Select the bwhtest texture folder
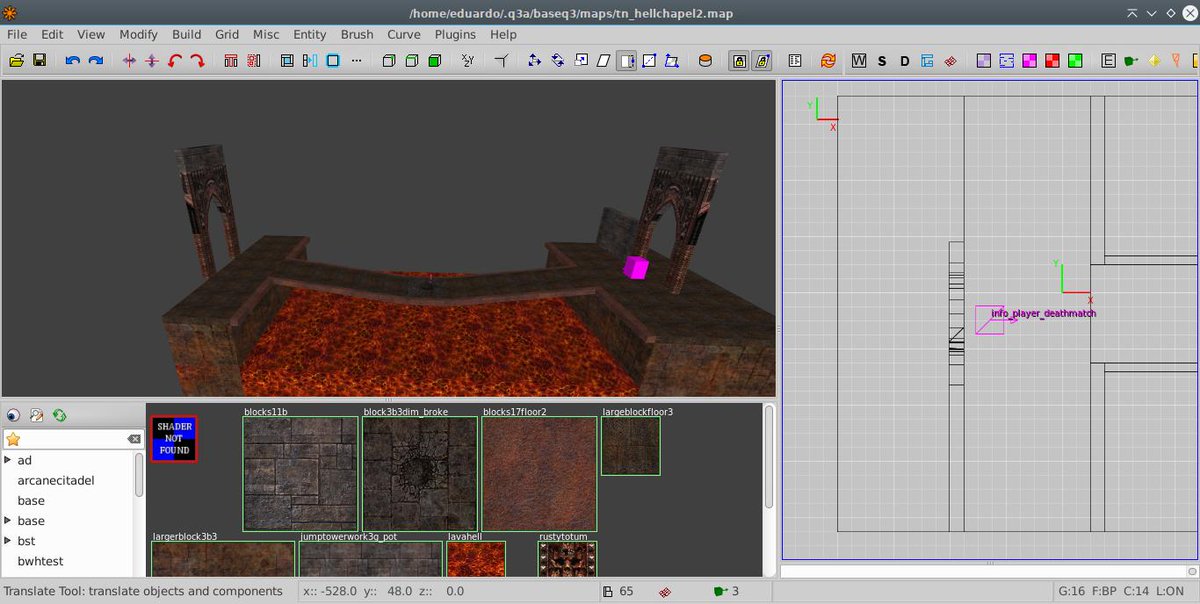The width and height of the screenshot is (1200, 604). [x=41, y=561]
